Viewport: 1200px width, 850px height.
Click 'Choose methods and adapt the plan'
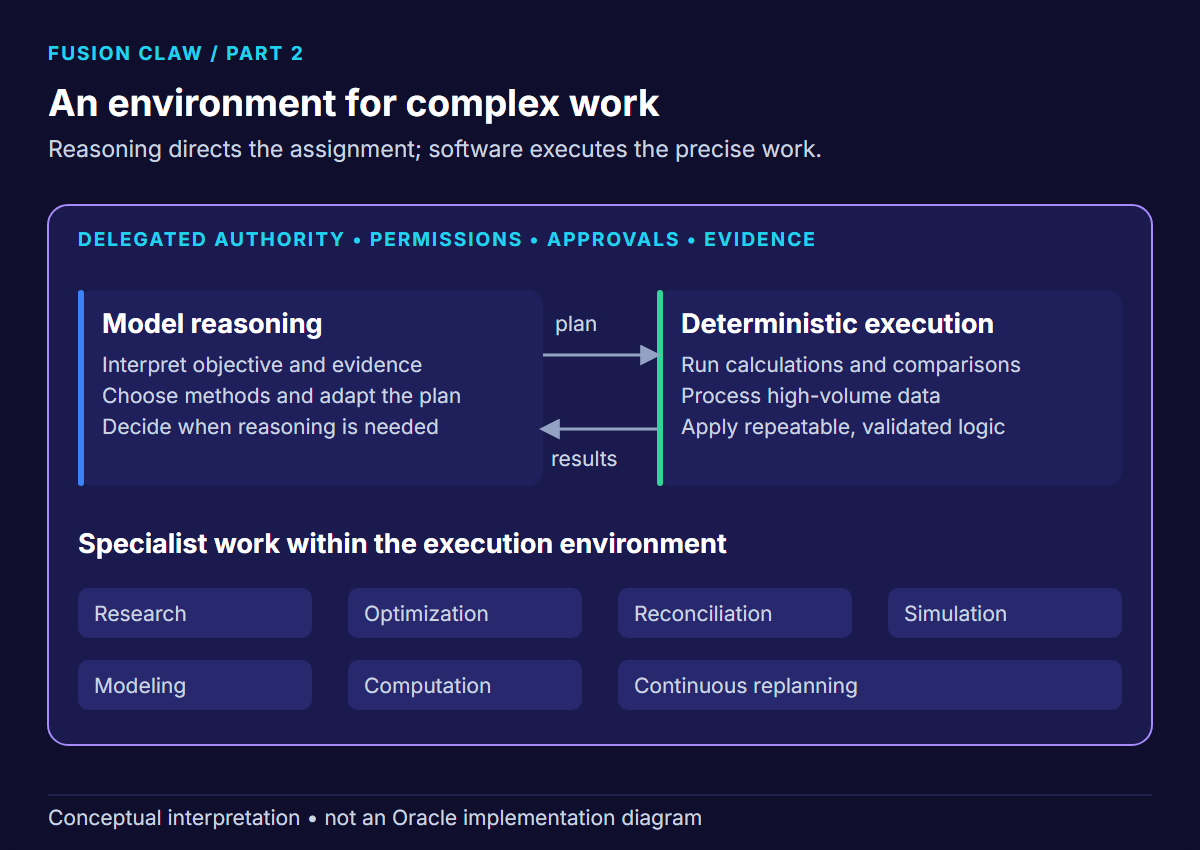pyautogui.click(x=281, y=396)
